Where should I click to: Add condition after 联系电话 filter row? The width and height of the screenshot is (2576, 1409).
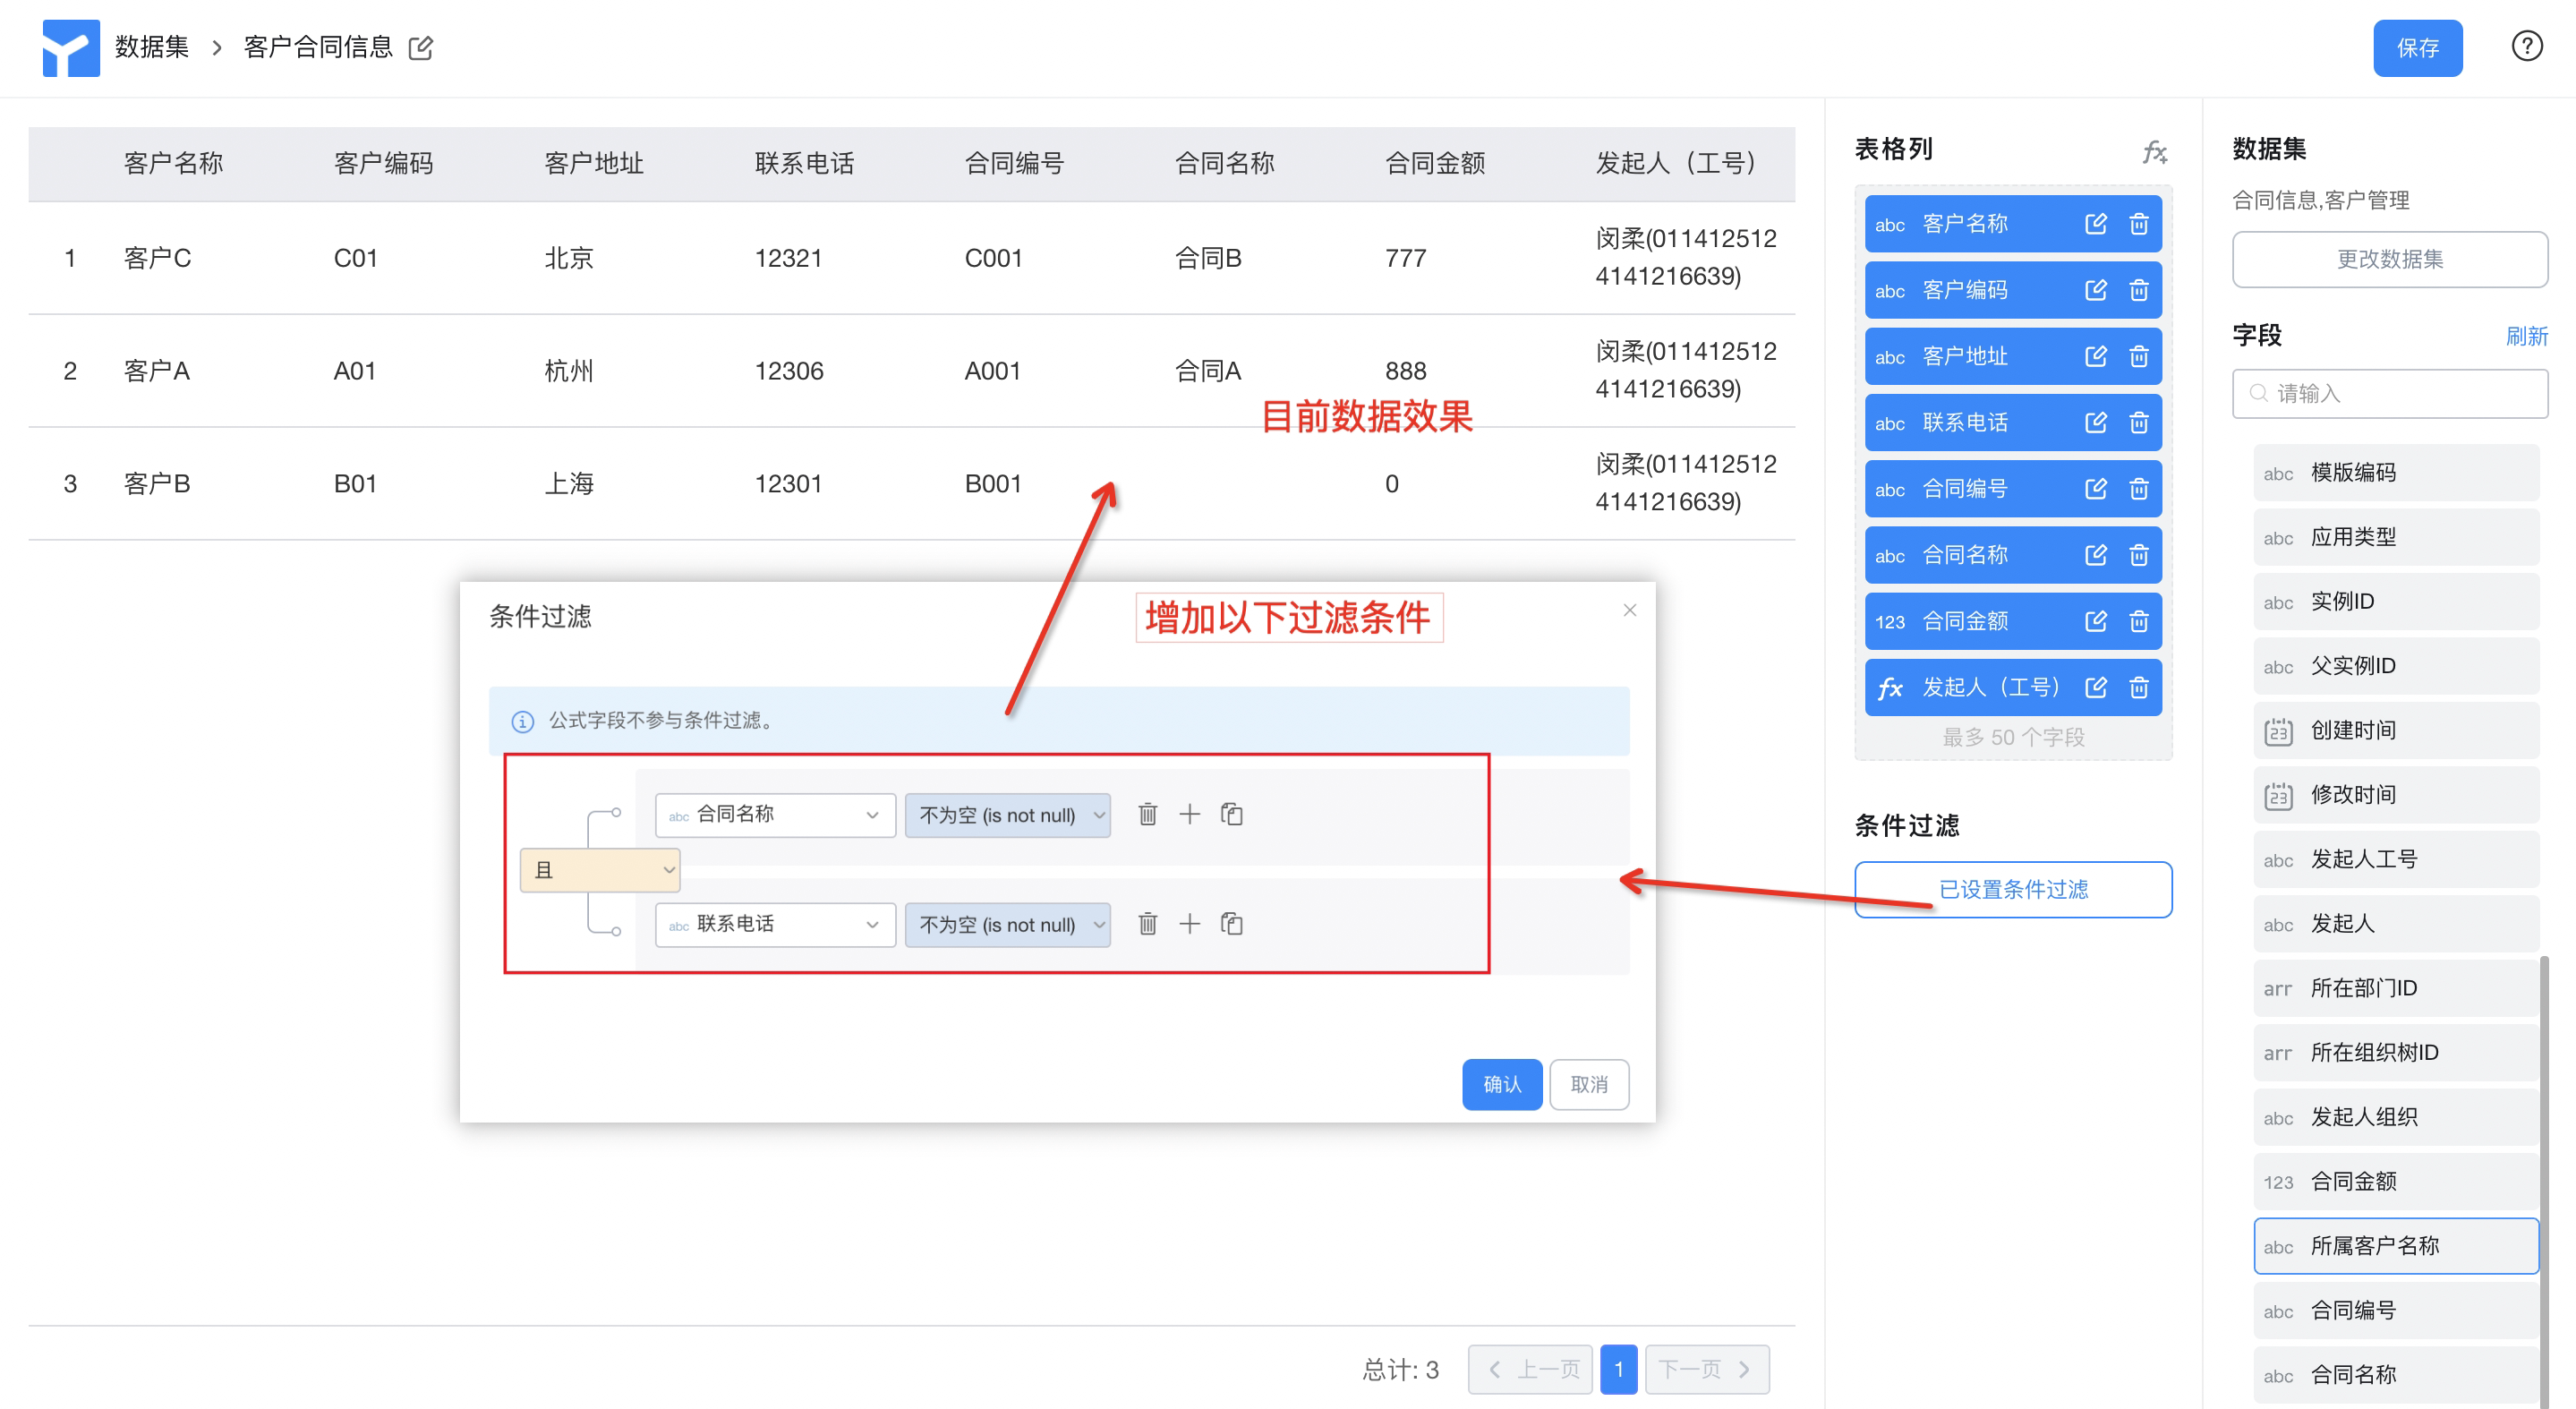coord(1189,923)
